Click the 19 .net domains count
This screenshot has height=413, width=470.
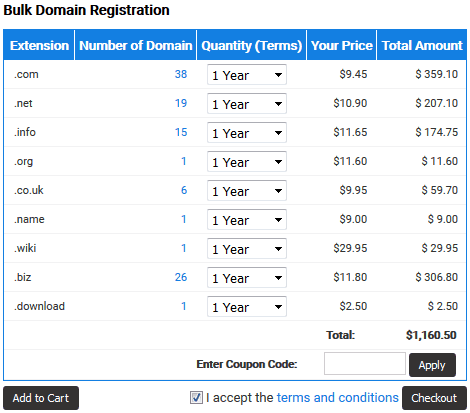click(x=181, y=103)
